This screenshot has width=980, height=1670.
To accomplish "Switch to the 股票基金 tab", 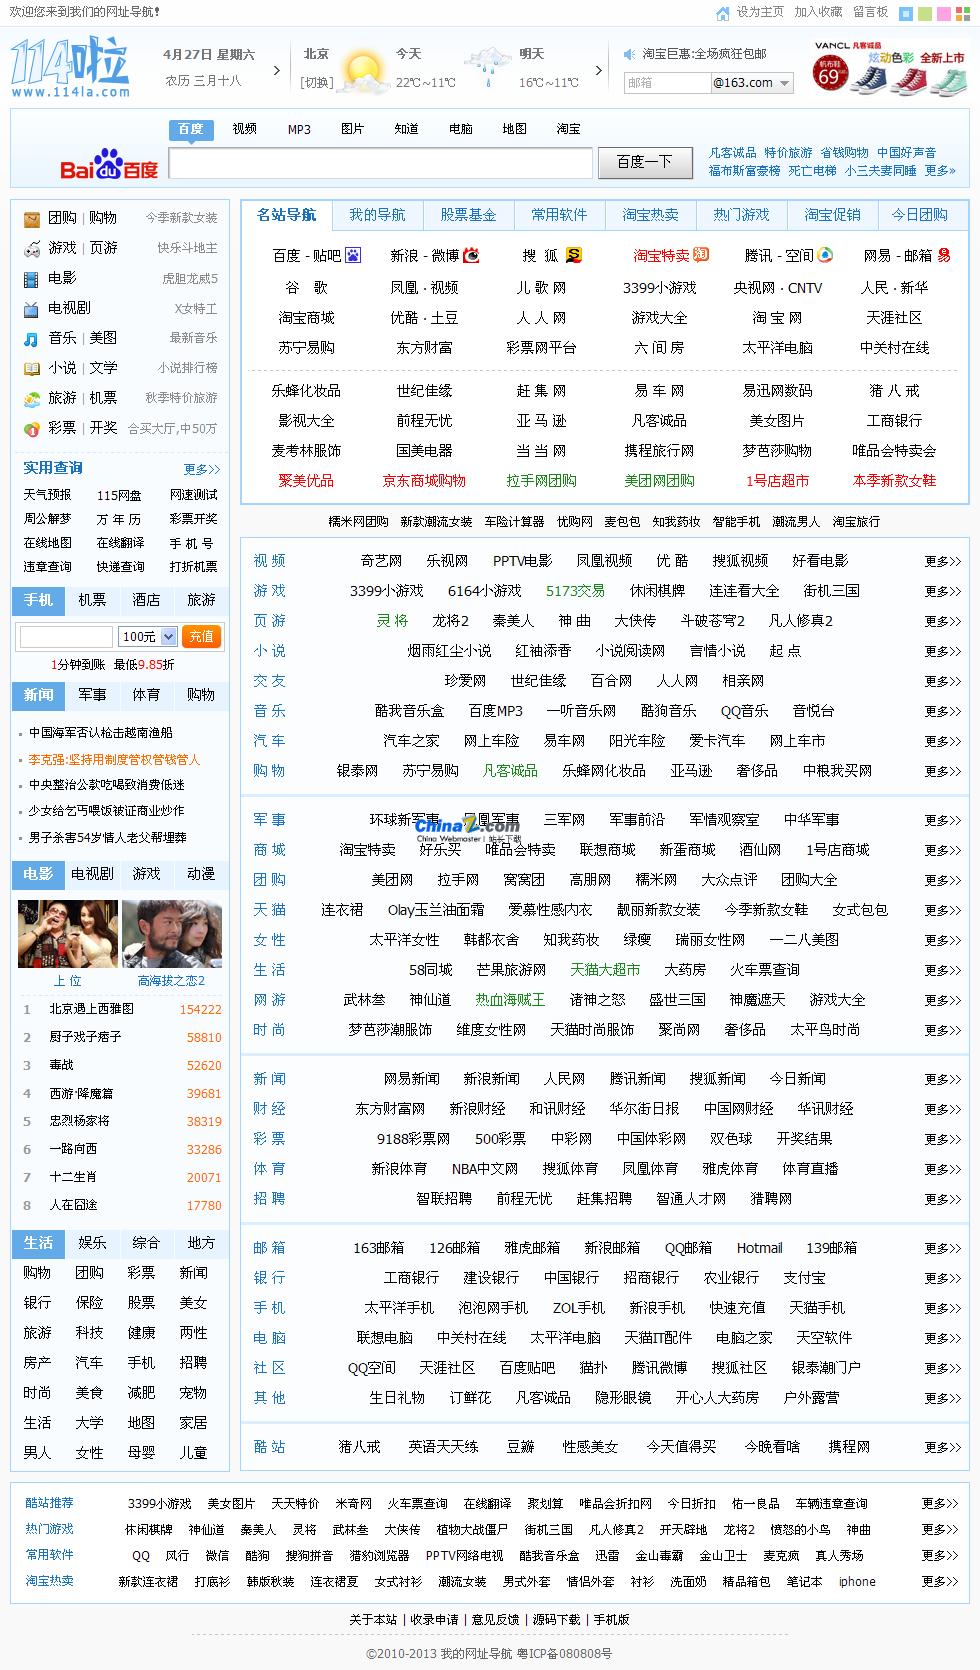I will point(468,215).
